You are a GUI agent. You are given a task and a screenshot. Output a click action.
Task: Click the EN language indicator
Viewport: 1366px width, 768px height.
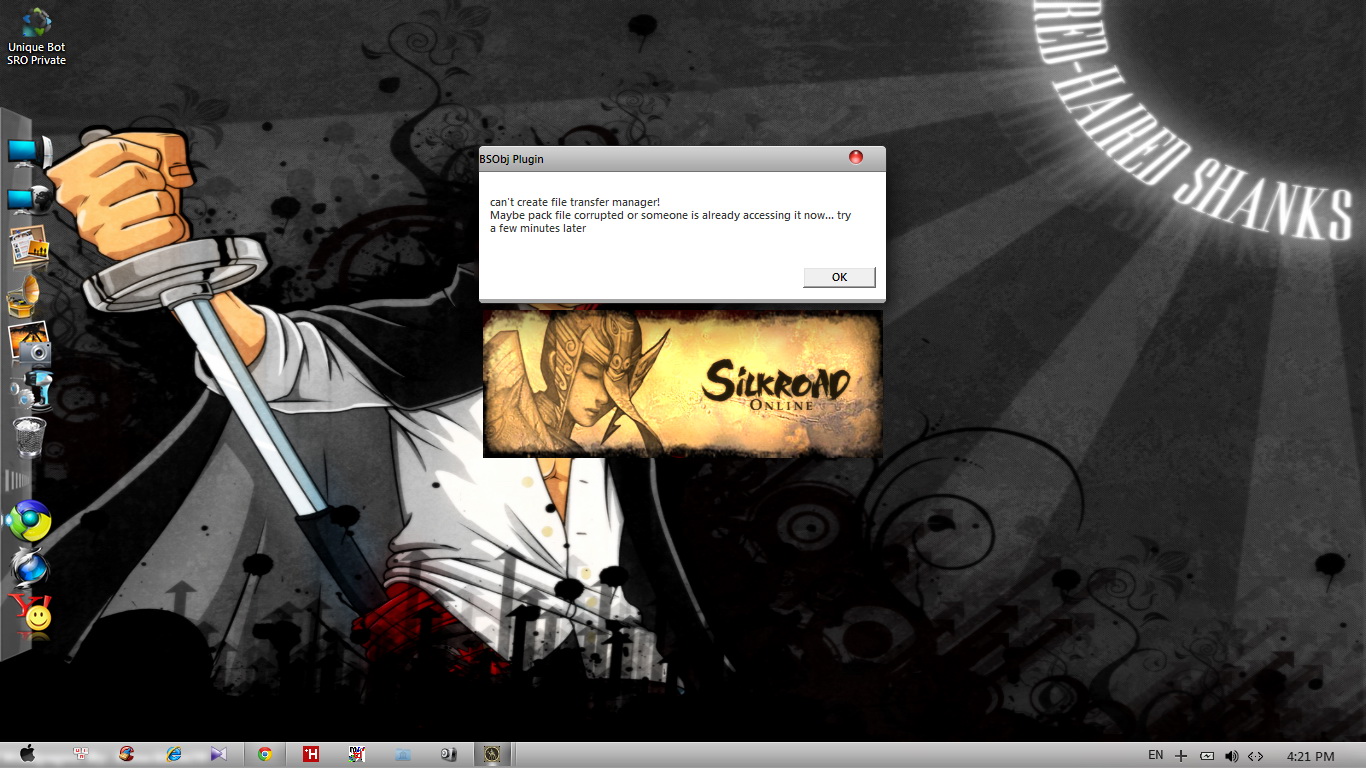[x=1155, y=756]
